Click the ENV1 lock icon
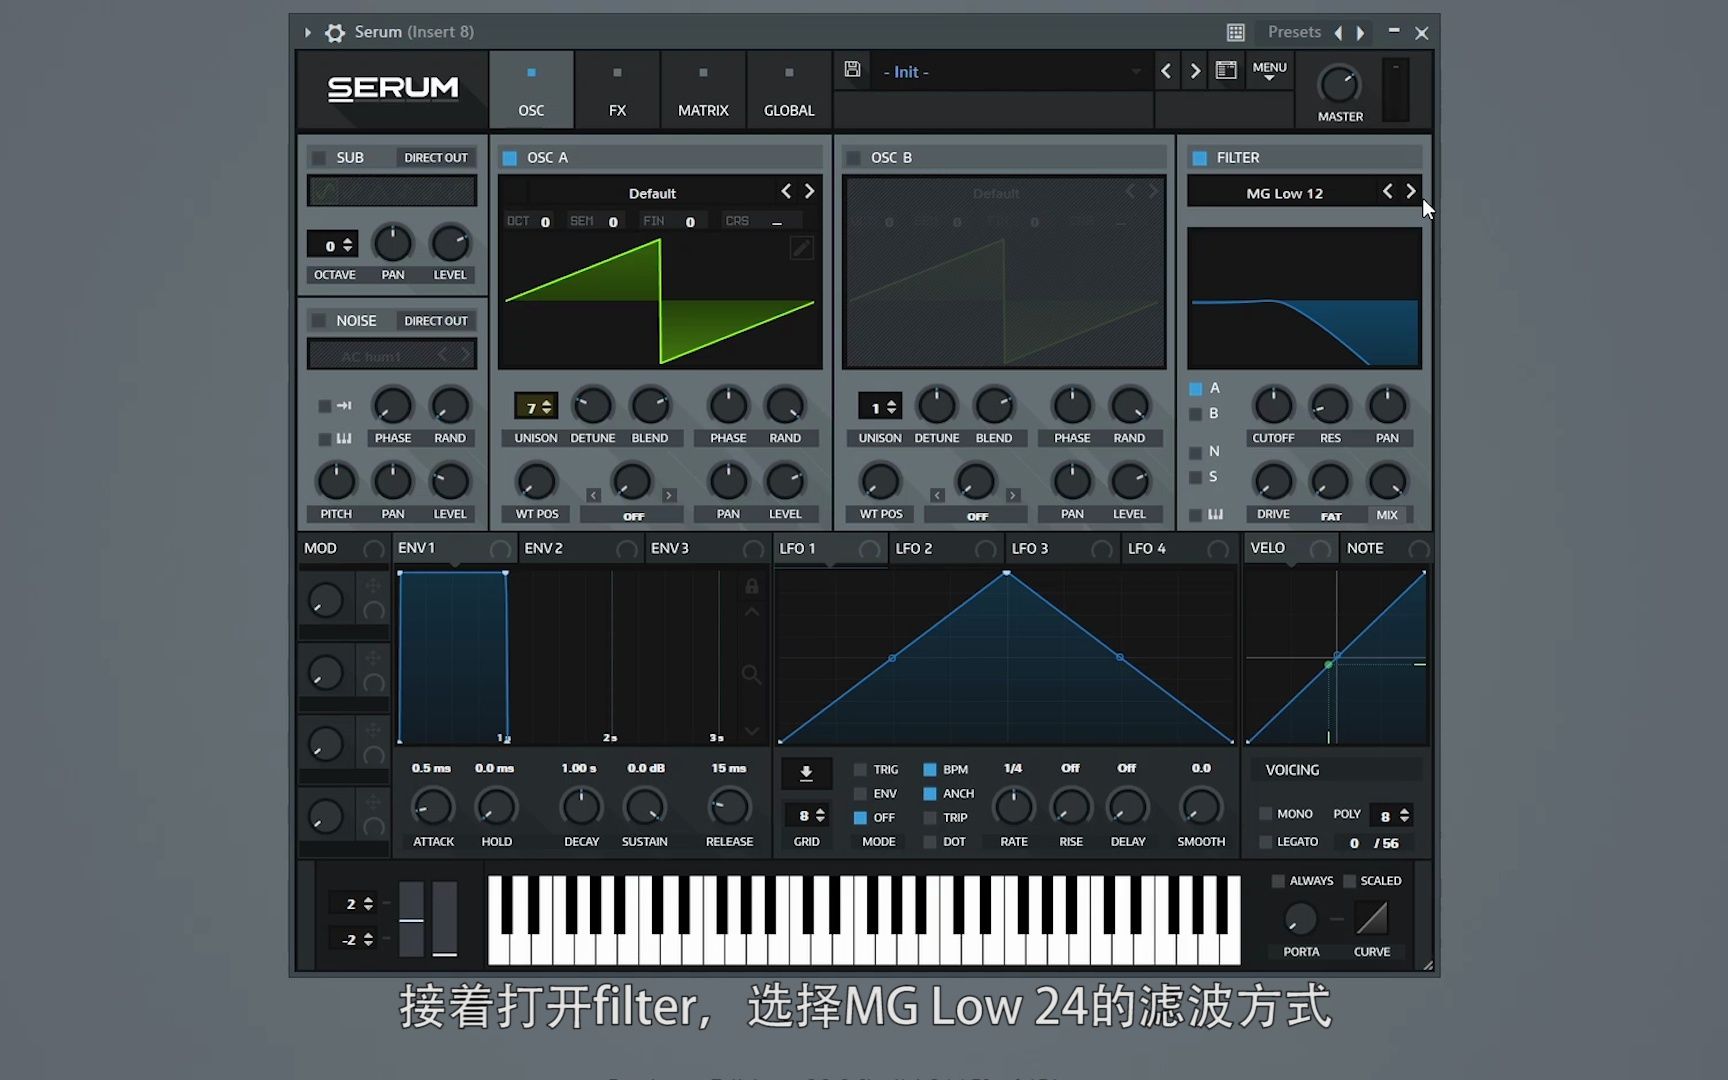 click(751, 586)
